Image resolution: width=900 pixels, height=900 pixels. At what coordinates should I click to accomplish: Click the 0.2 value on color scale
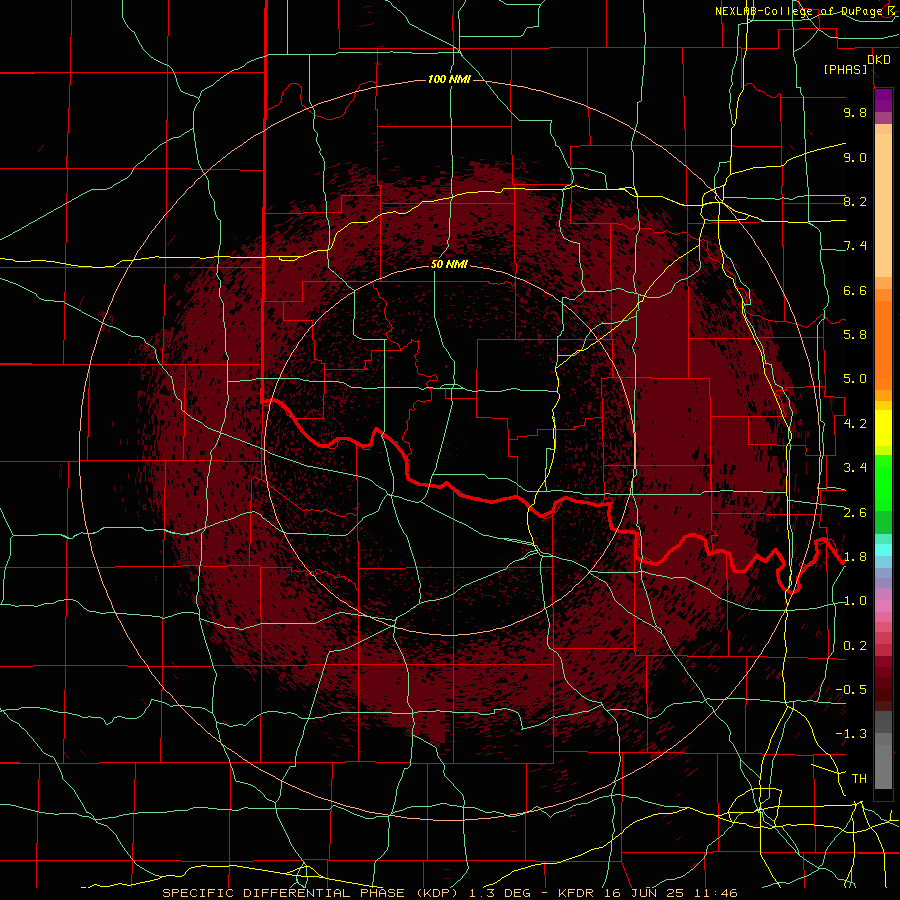coord(855,646)
